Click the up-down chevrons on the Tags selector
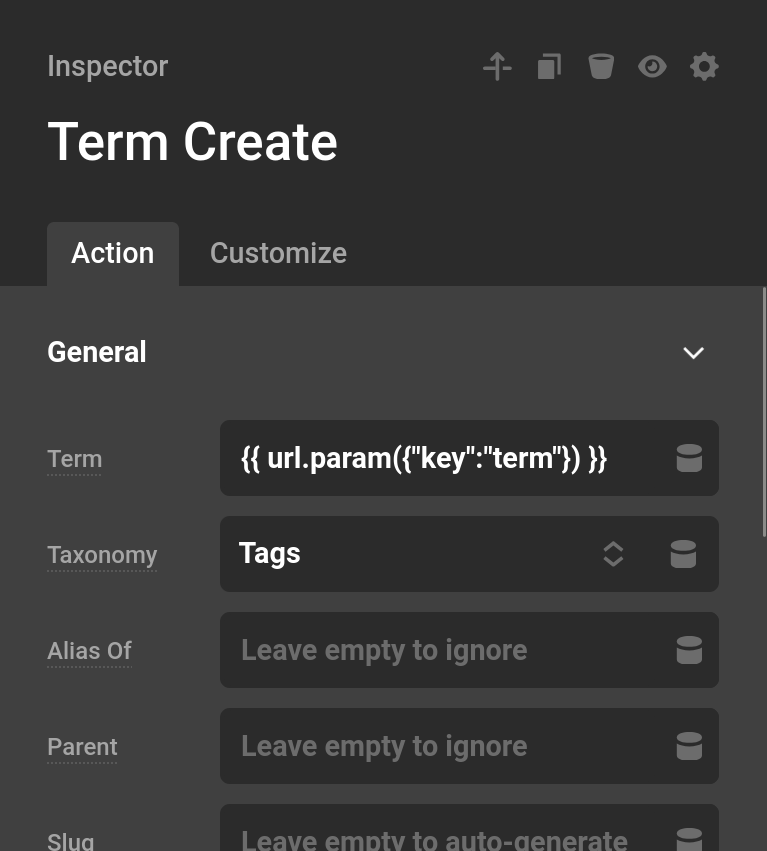Image resolution: width=767 pixels, height=851 pixels. 613,554
